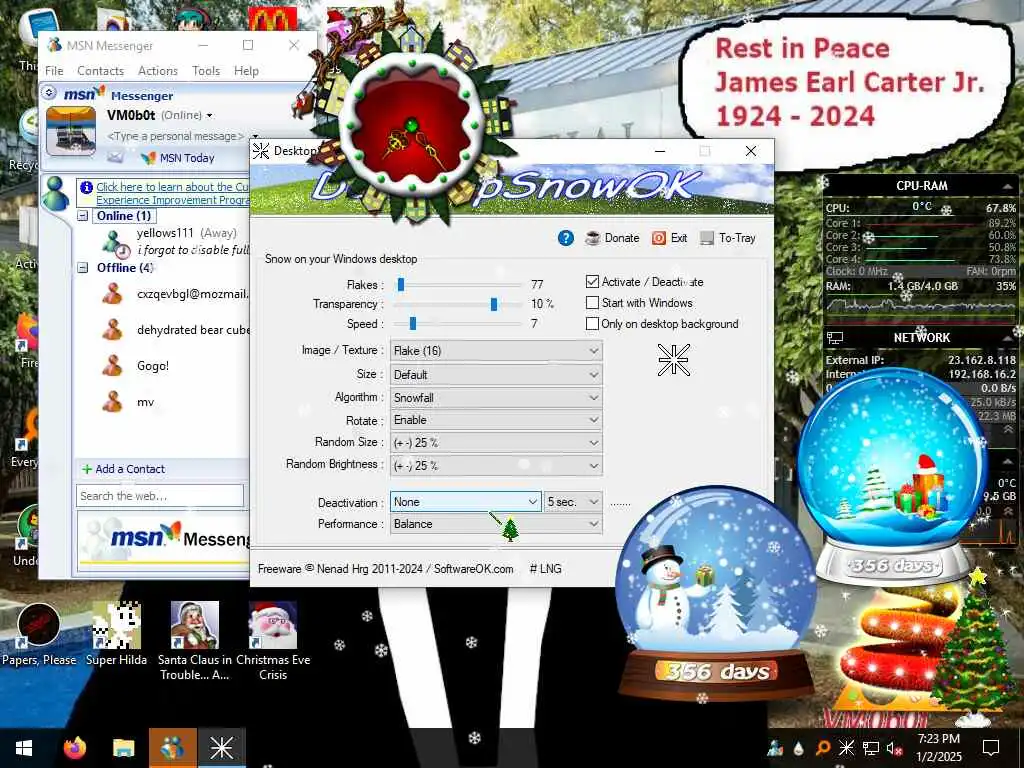The width and height of the screenshot is (1024, 768).
Task: Click the Customer Experience Improvement Program link
Action: click(172, 193)
